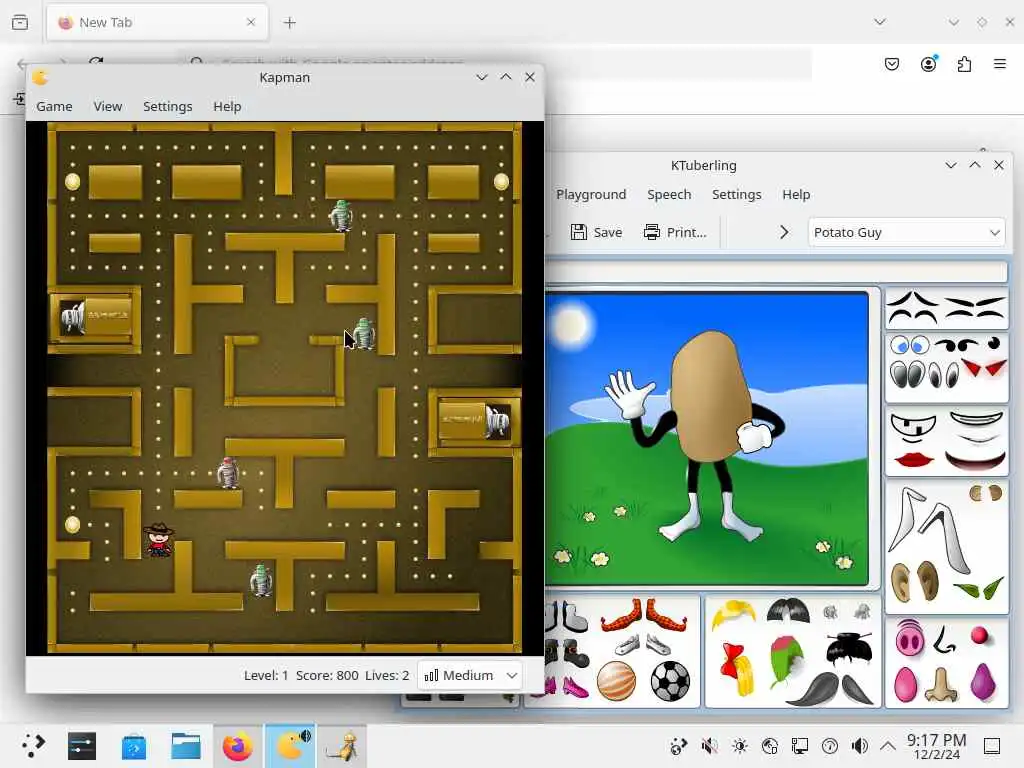Screen dimensions: 1024x768
Task: Open the Playground menu in KTuberling
Action: click(x=591, y=195)
